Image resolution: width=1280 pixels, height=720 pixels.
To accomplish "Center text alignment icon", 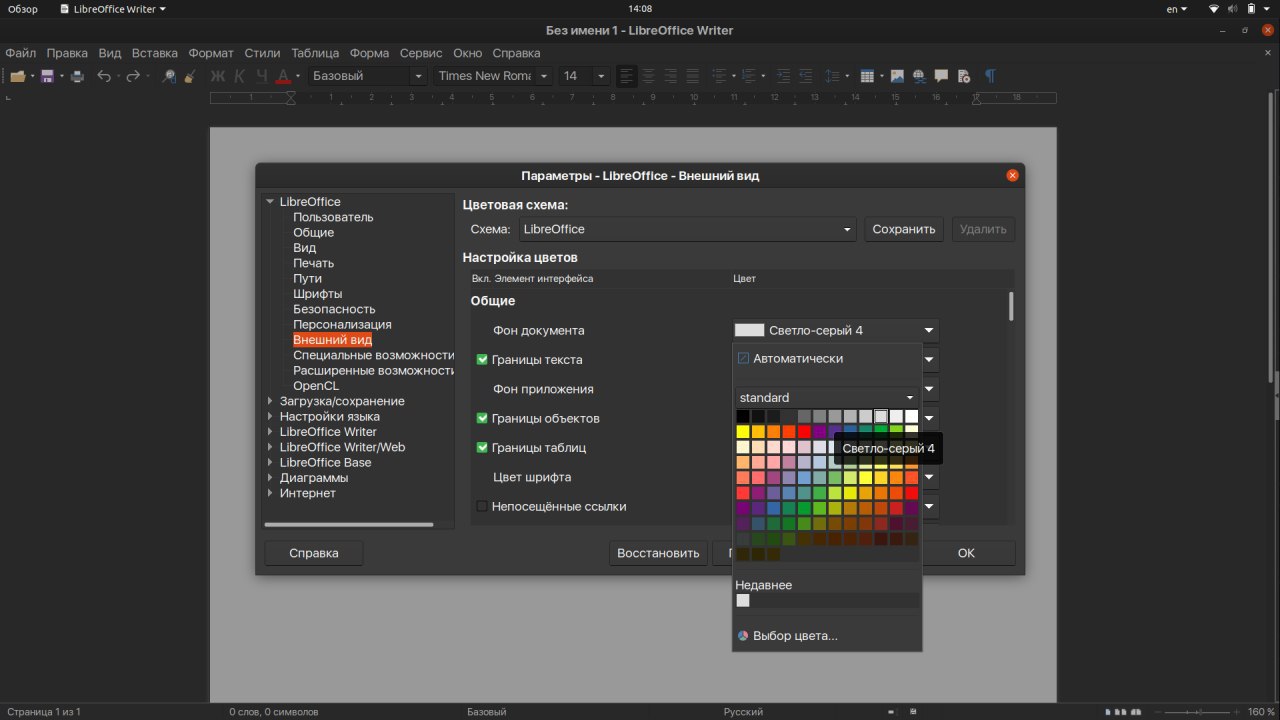I will click(648, 76).
